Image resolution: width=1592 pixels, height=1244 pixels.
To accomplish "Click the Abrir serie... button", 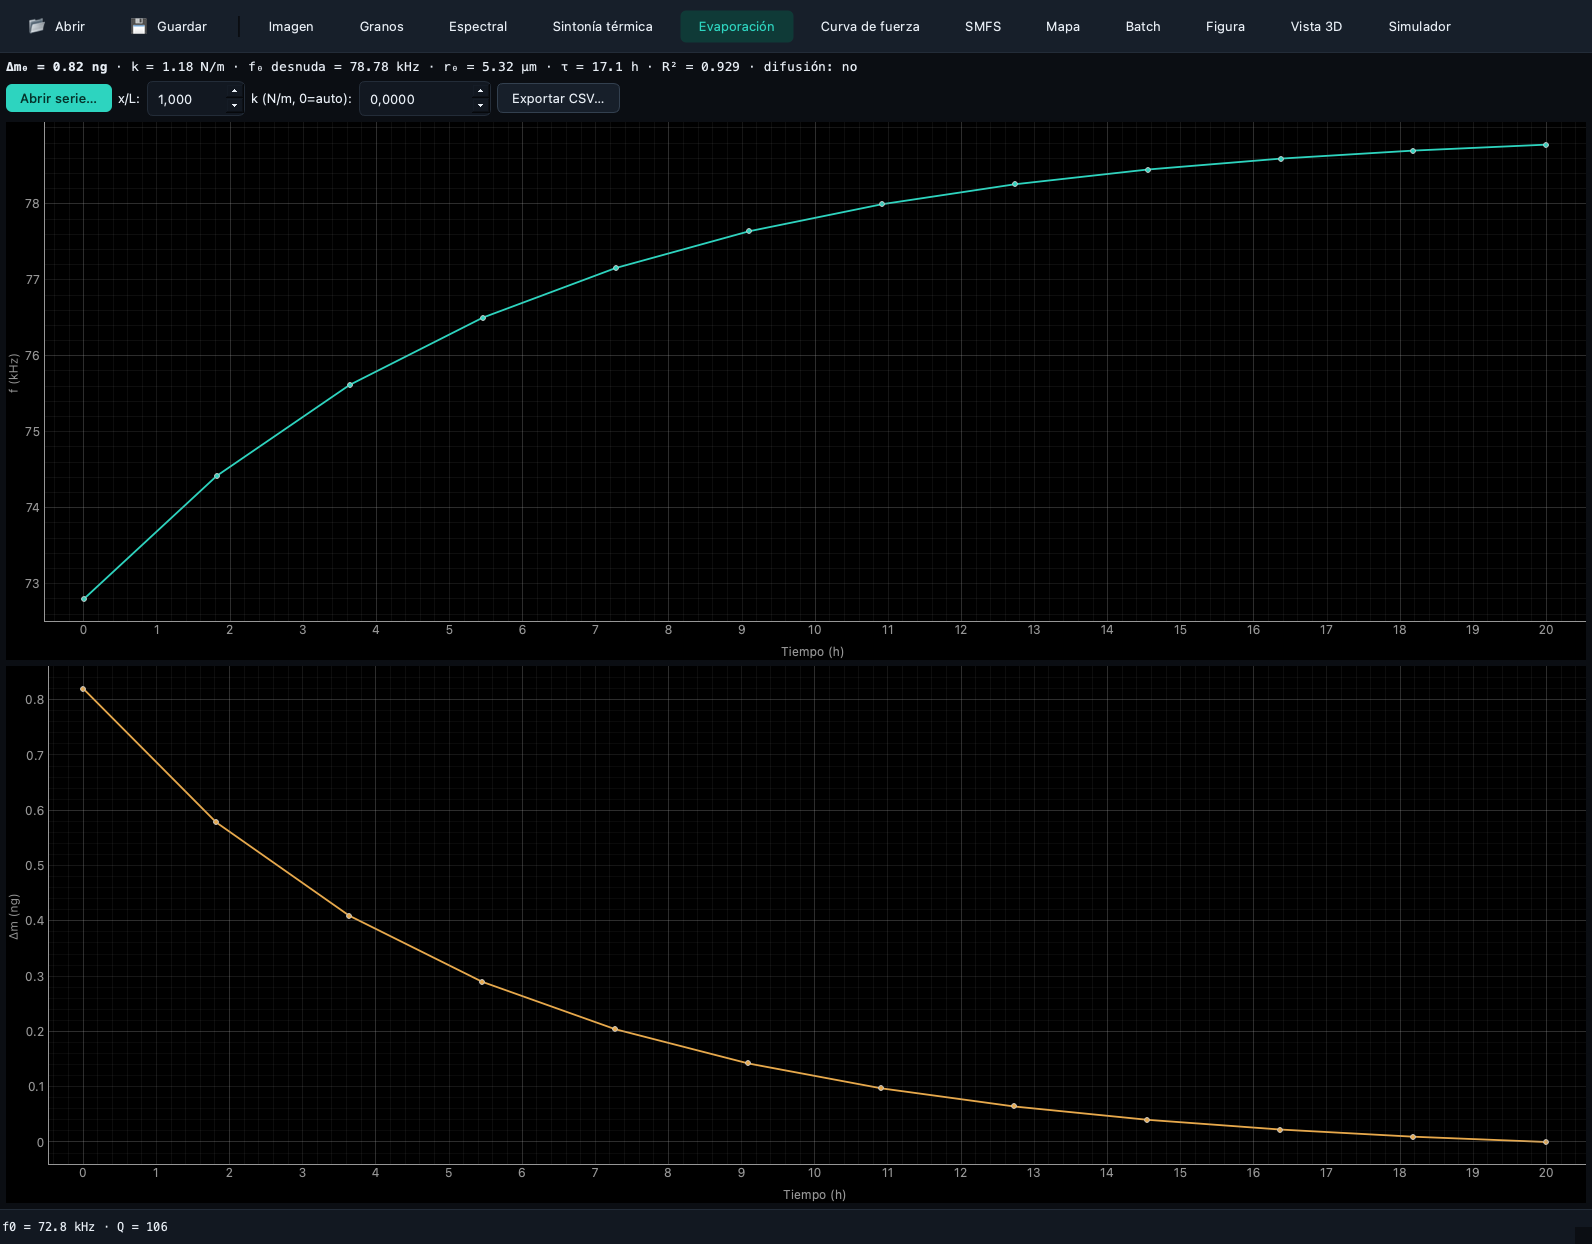I will (59, 98).
